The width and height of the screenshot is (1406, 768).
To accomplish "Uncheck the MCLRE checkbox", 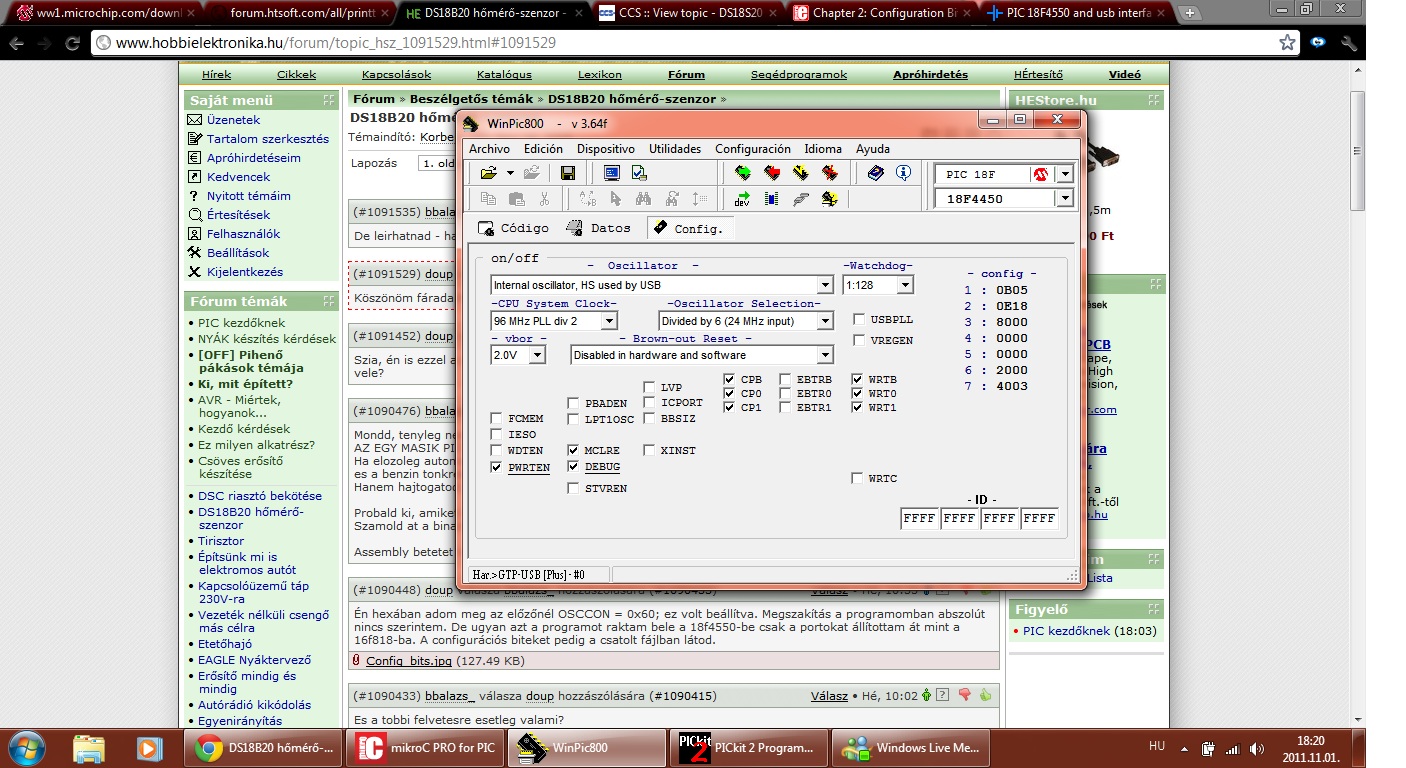I will (x=574, y=451).
